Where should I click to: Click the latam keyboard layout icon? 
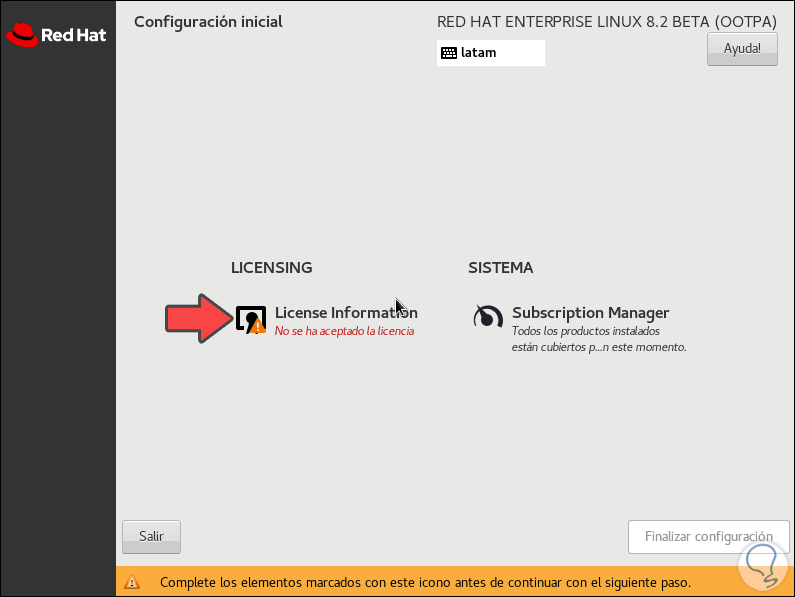pyautogui.click(x=449, y=53)
